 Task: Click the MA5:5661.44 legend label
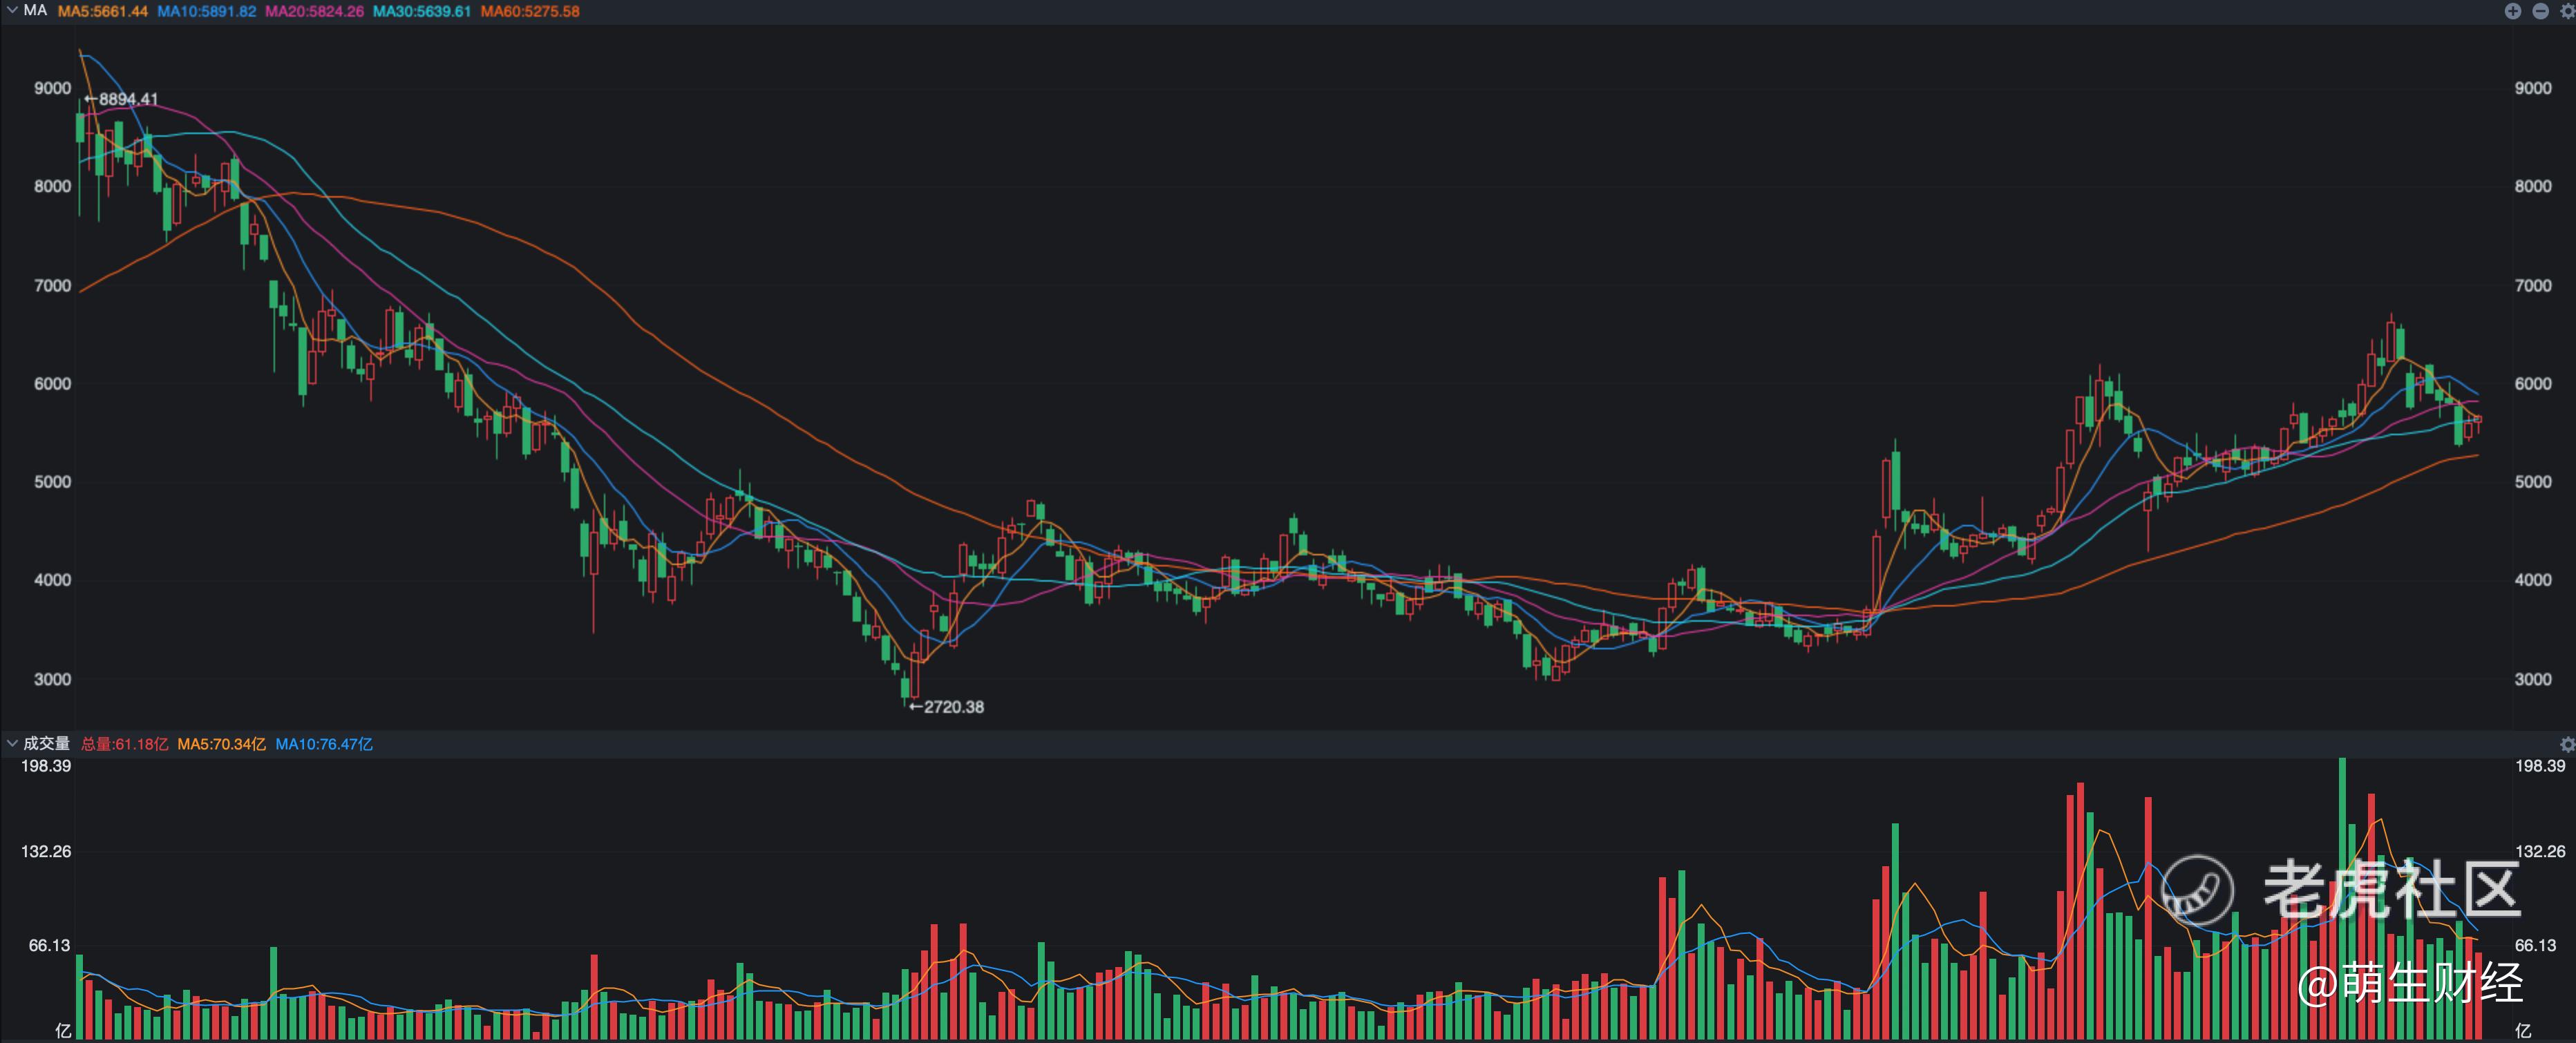tap(103, 11)
